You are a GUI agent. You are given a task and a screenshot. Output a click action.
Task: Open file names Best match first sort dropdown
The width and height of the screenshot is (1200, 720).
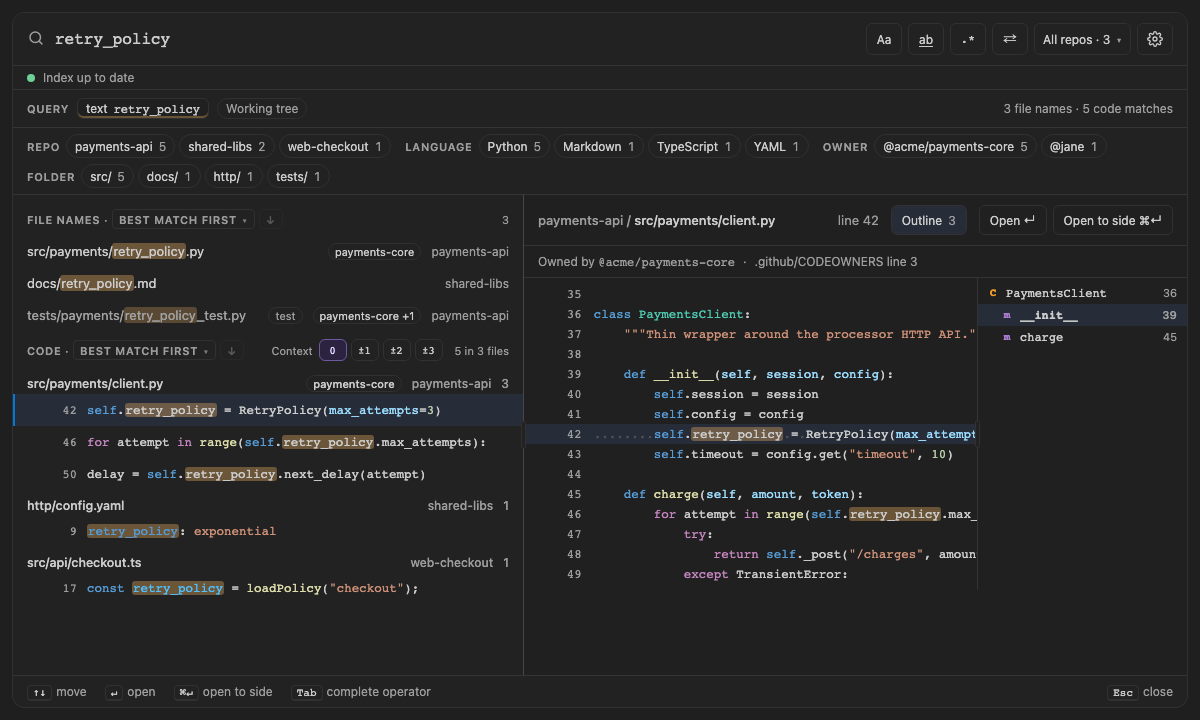[183, 220]
